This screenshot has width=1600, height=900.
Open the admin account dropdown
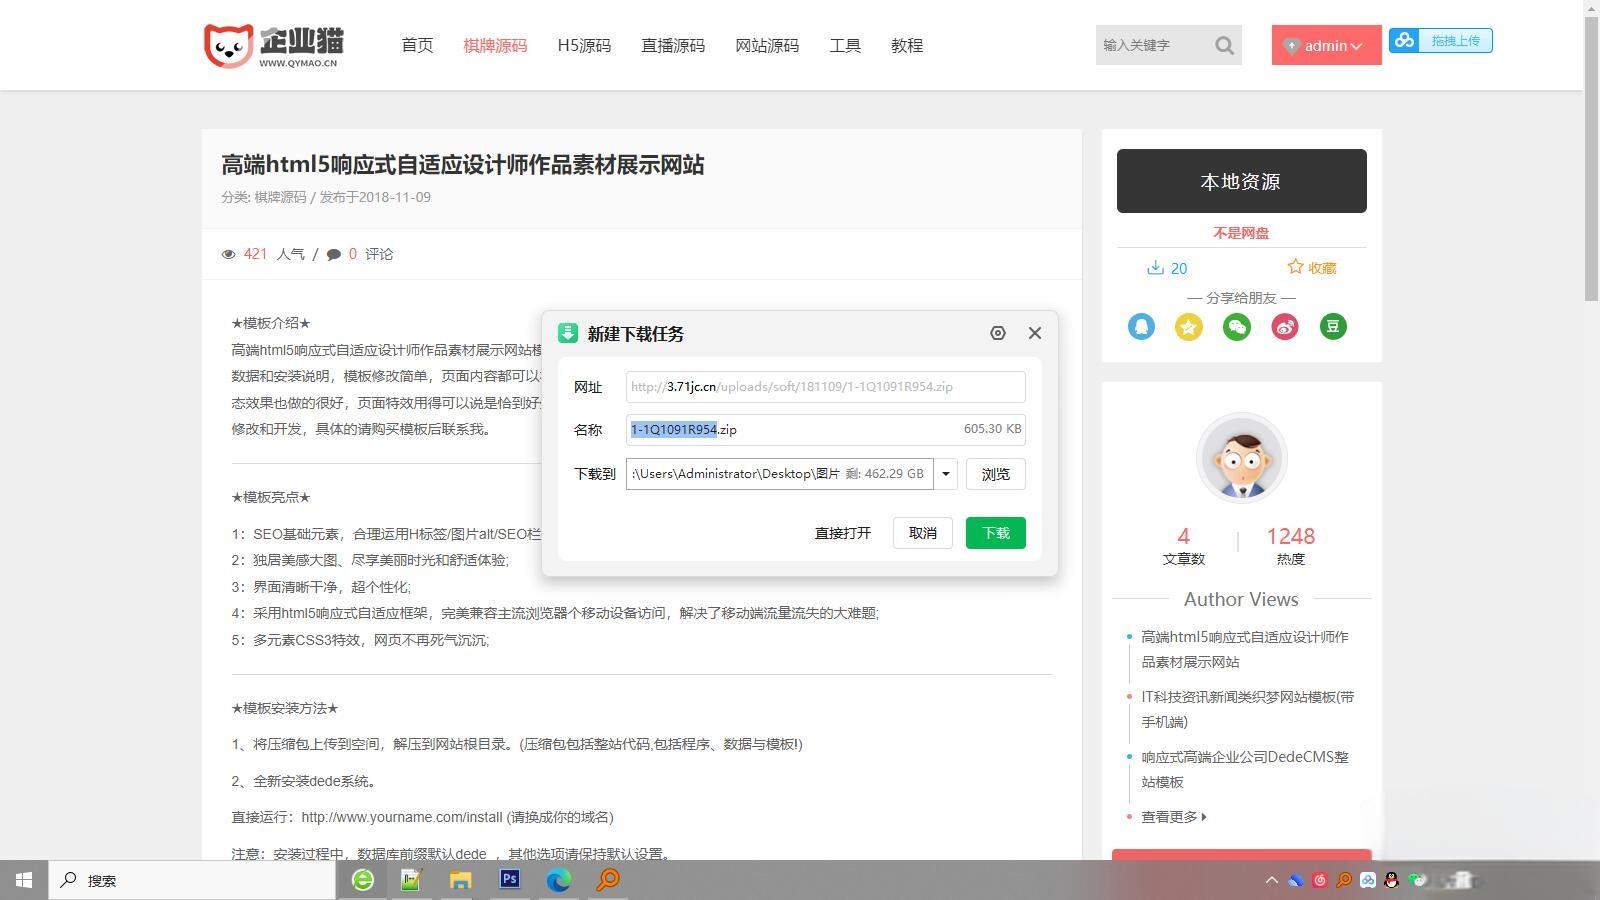pyautogui.click(x=1326, y=45)
